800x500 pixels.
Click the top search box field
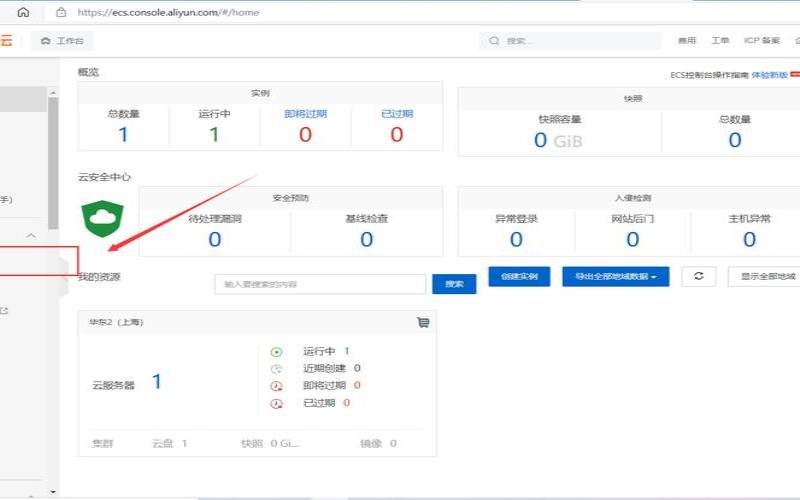click(x=570, y=41)
